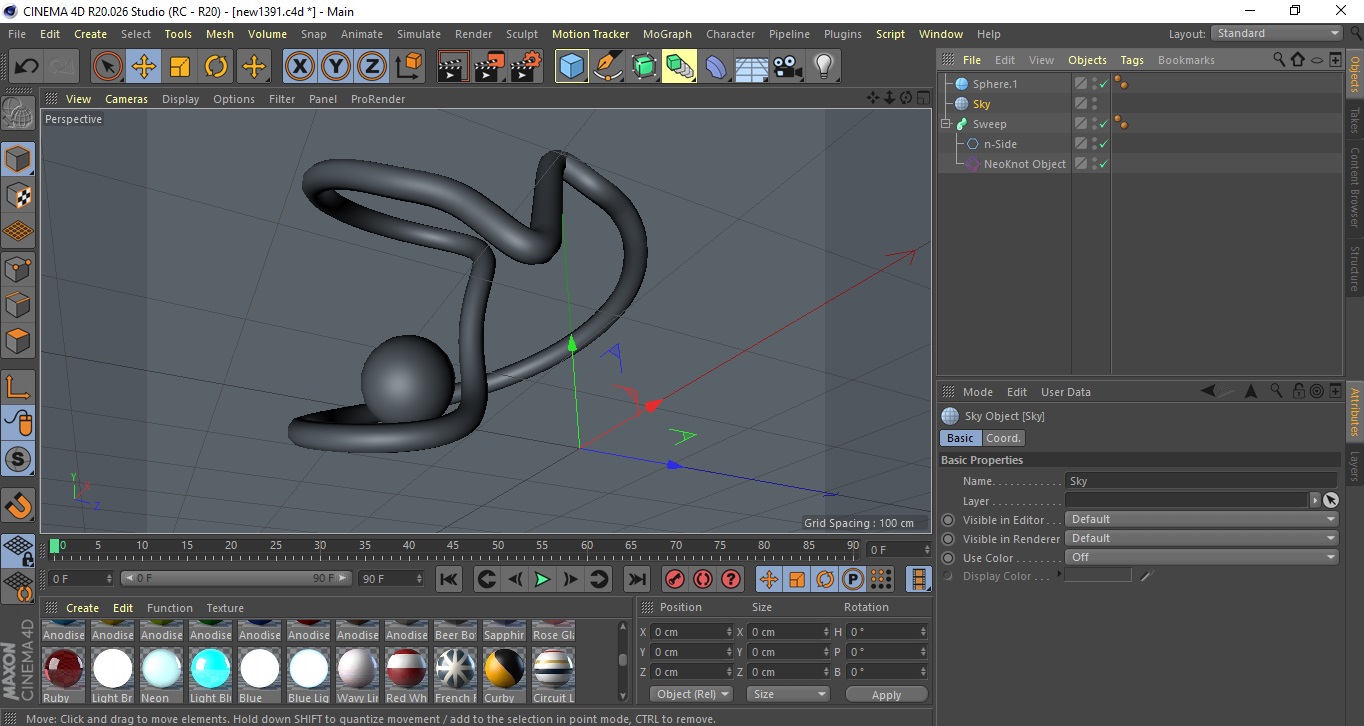Open the material manager Function menu

[x=170, y=608]
